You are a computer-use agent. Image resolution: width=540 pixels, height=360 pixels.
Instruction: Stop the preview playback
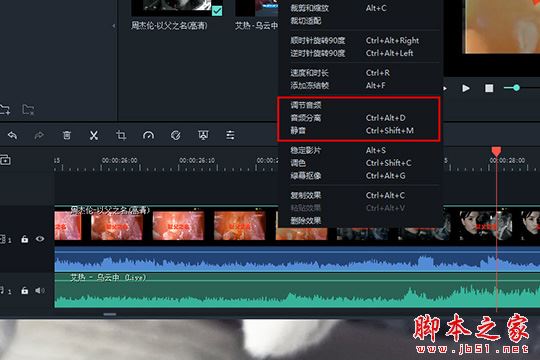[x=489, y=88]
